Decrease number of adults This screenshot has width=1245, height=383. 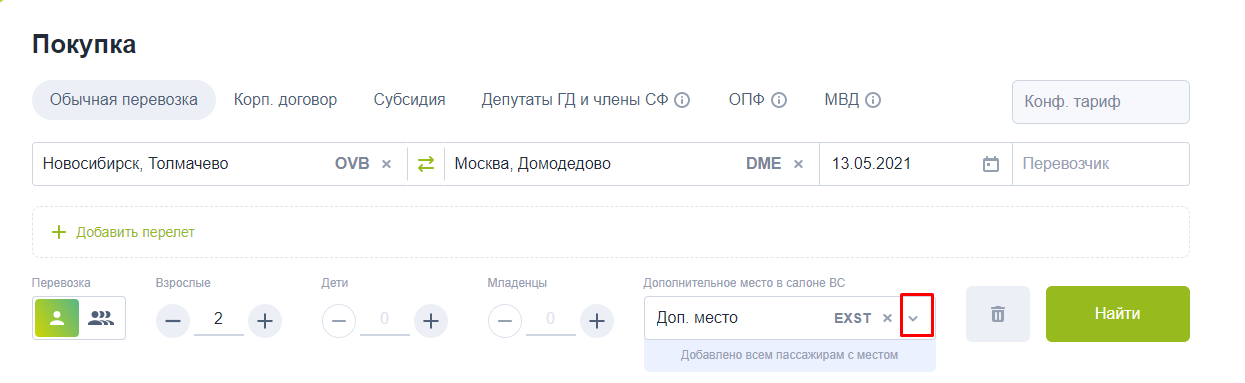coord(173,321)
